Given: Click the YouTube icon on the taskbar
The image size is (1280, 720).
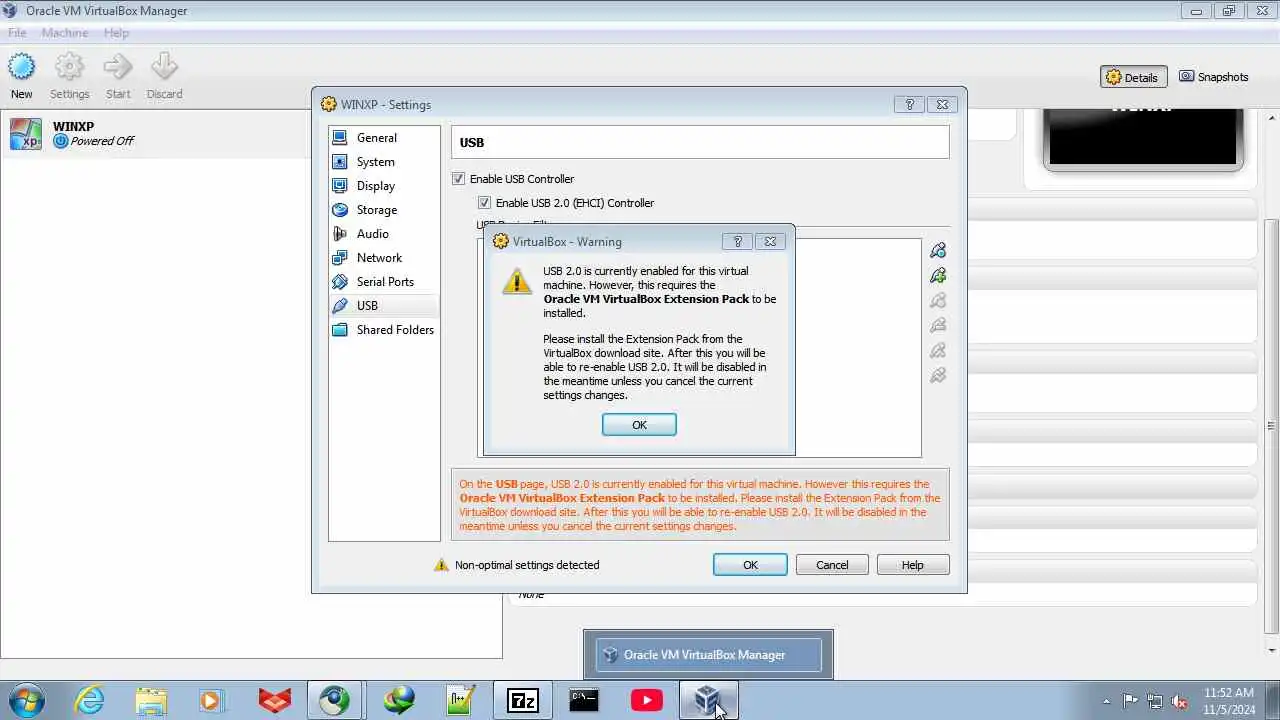Looking at the screenshot, I should pyautogui.click(x=646, y=700).
